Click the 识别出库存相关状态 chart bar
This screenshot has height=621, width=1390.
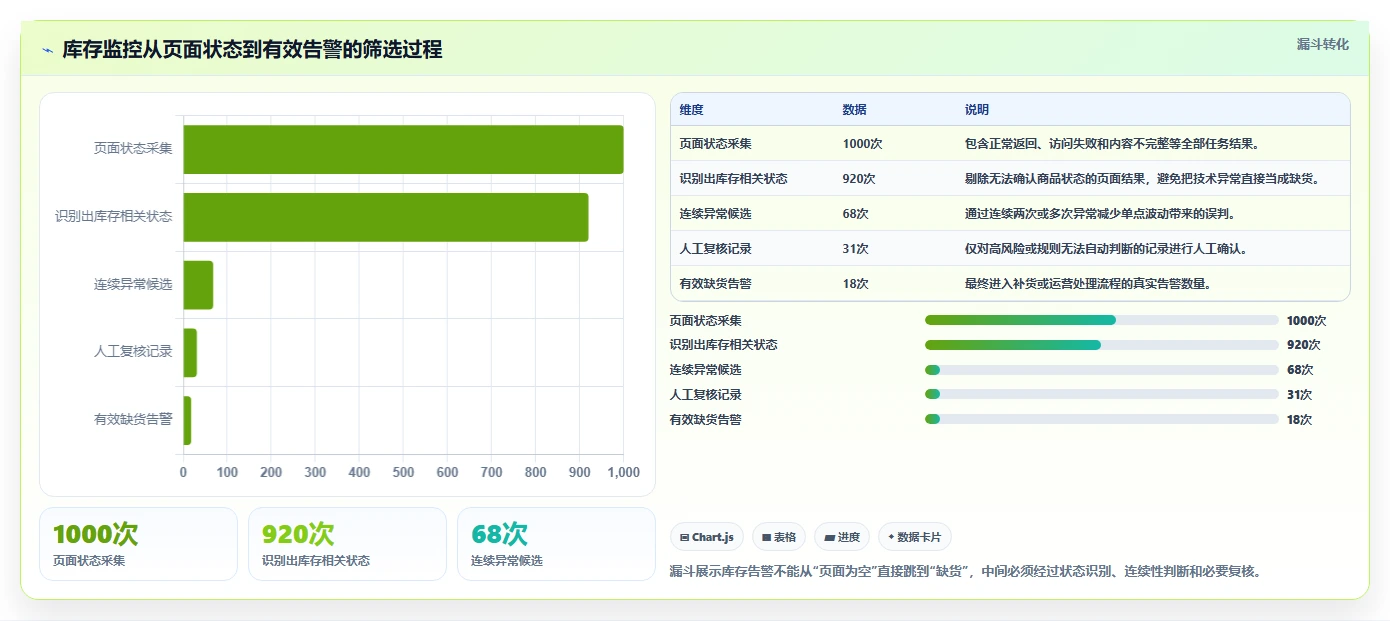386,217
